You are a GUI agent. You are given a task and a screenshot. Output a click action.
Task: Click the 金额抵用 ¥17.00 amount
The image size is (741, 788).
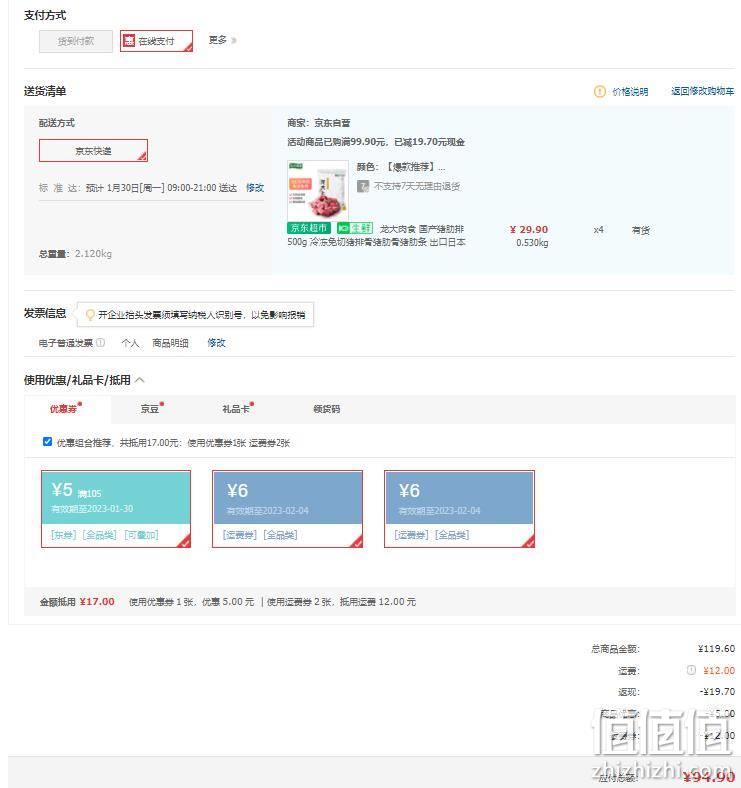(97, 602)
